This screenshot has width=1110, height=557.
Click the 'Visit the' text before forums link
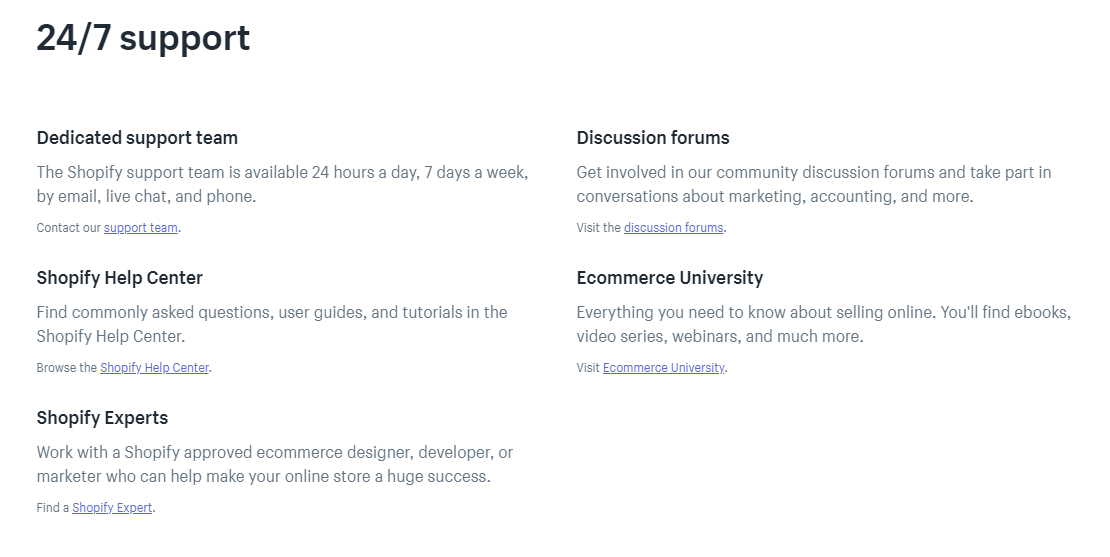click(598, 228)
